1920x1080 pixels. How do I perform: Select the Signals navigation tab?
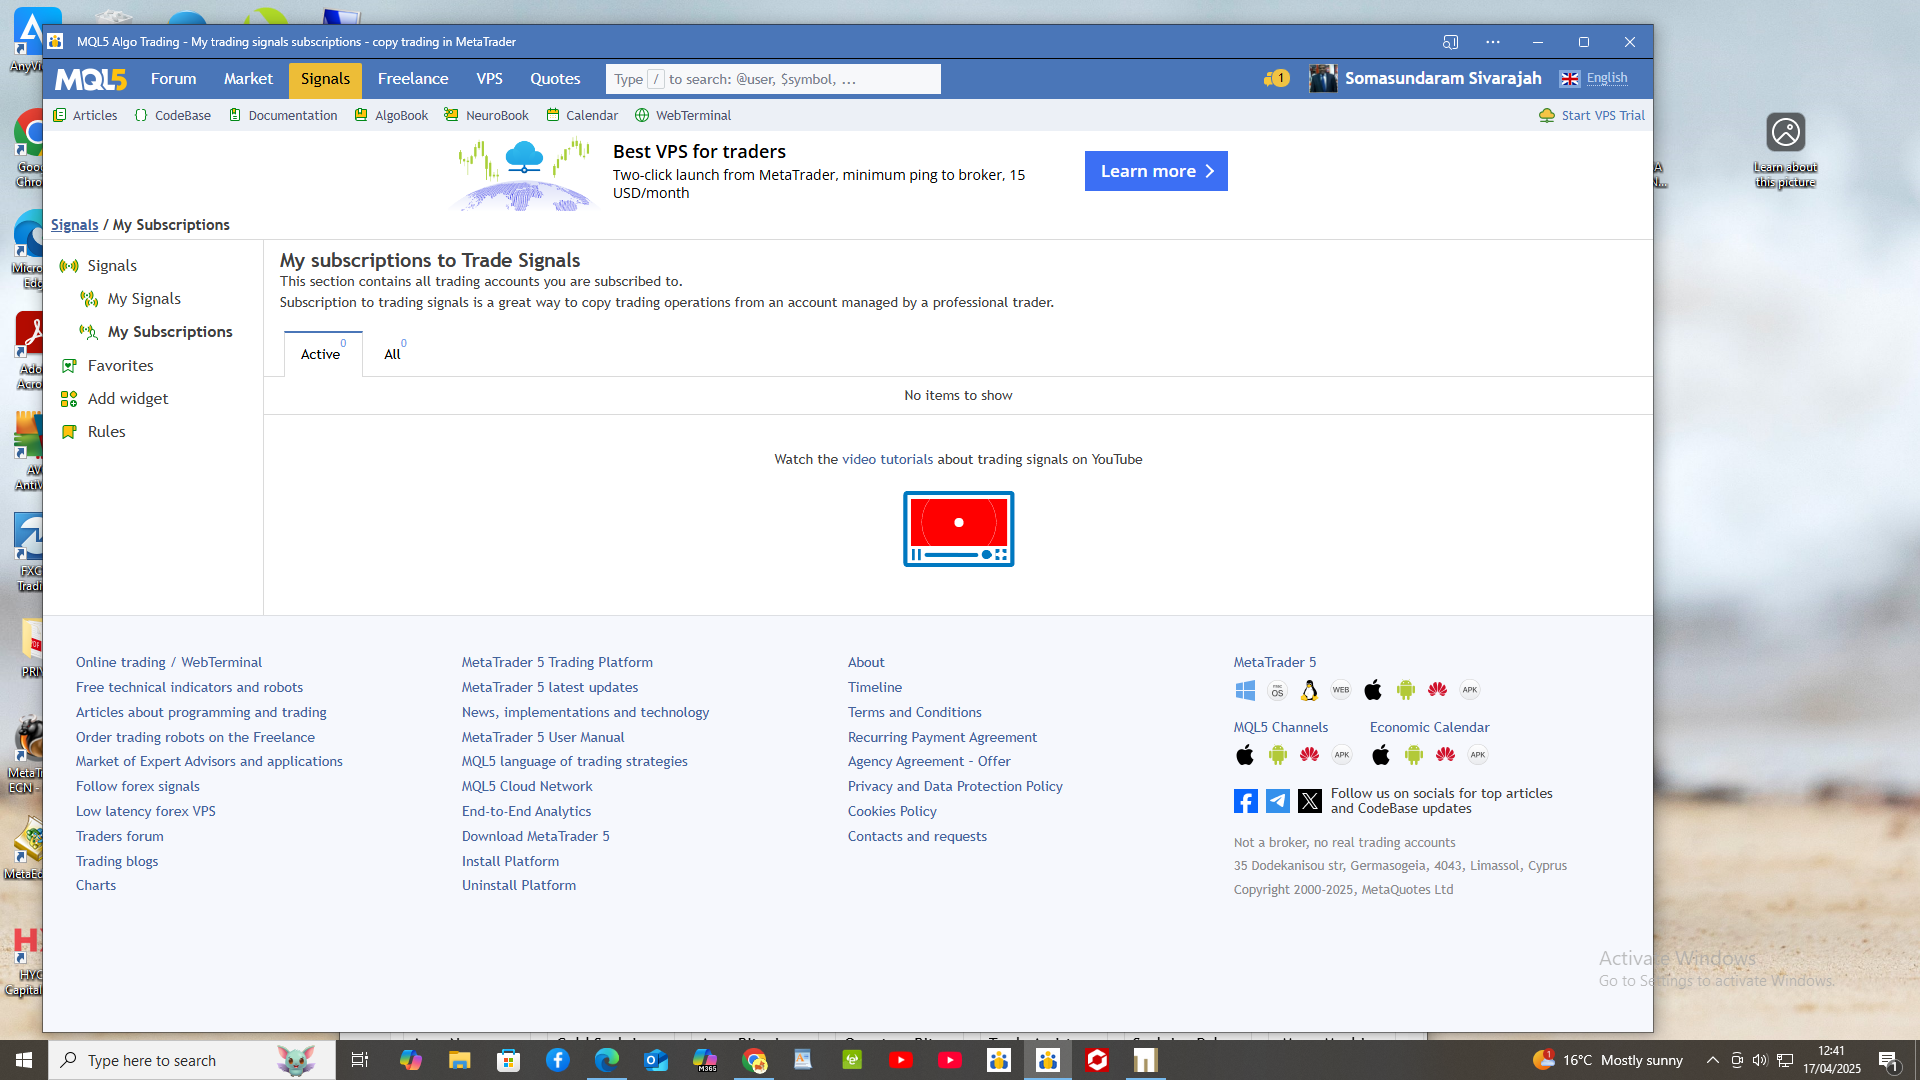(325, 79)
